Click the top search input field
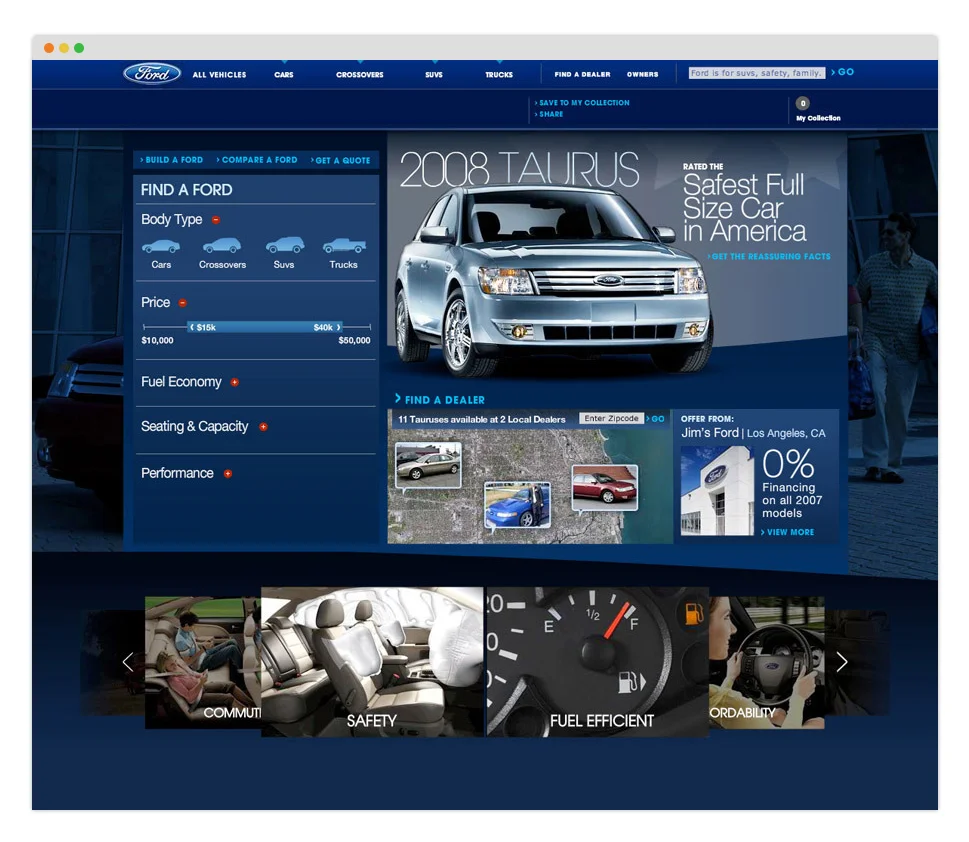The image size is (969, 842). [x=756, y=73]
